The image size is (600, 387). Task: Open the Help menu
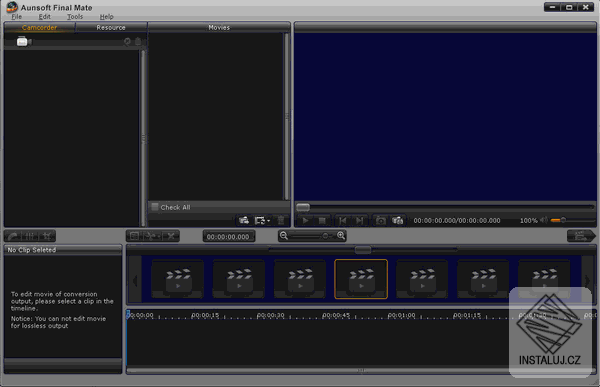click(x=106, y=16)
